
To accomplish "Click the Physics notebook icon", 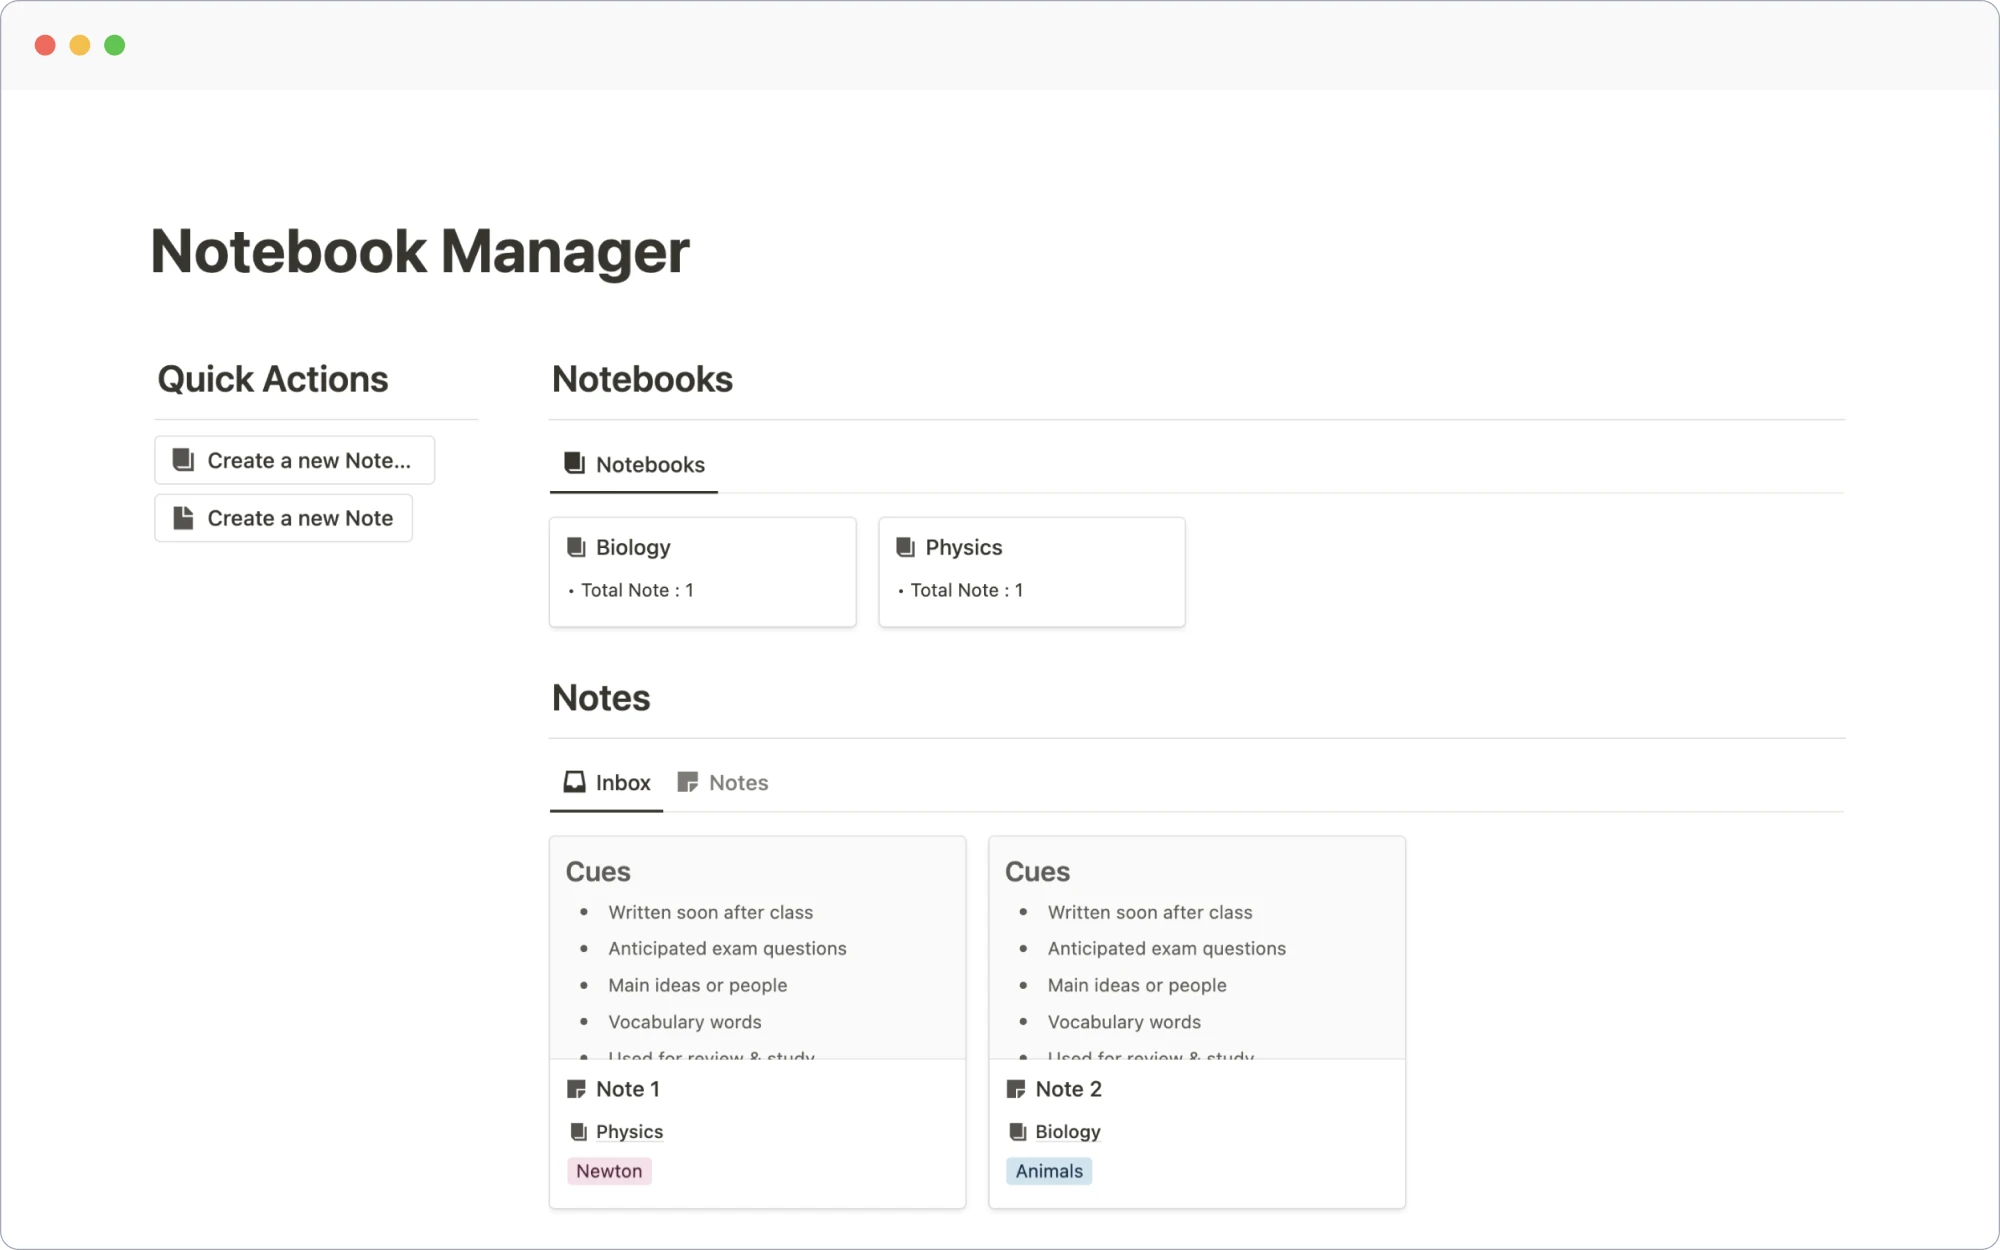I will [906, 547].
